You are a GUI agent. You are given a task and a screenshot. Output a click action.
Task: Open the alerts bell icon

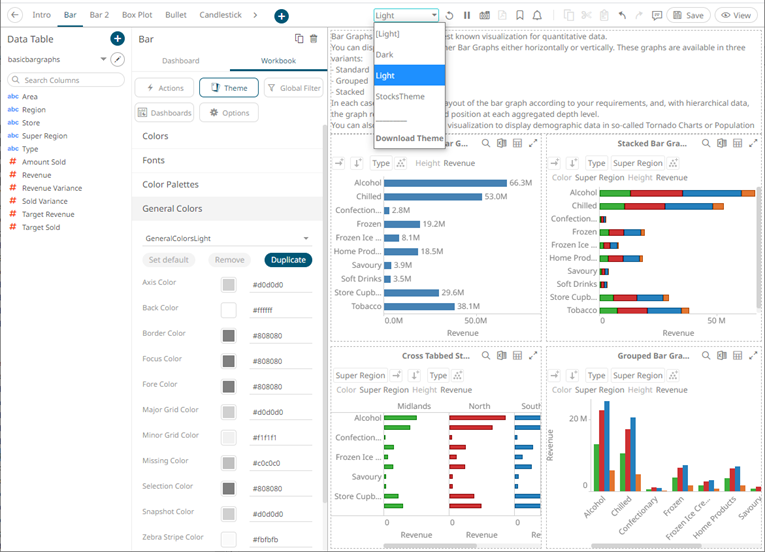click(x=538, y=16)
